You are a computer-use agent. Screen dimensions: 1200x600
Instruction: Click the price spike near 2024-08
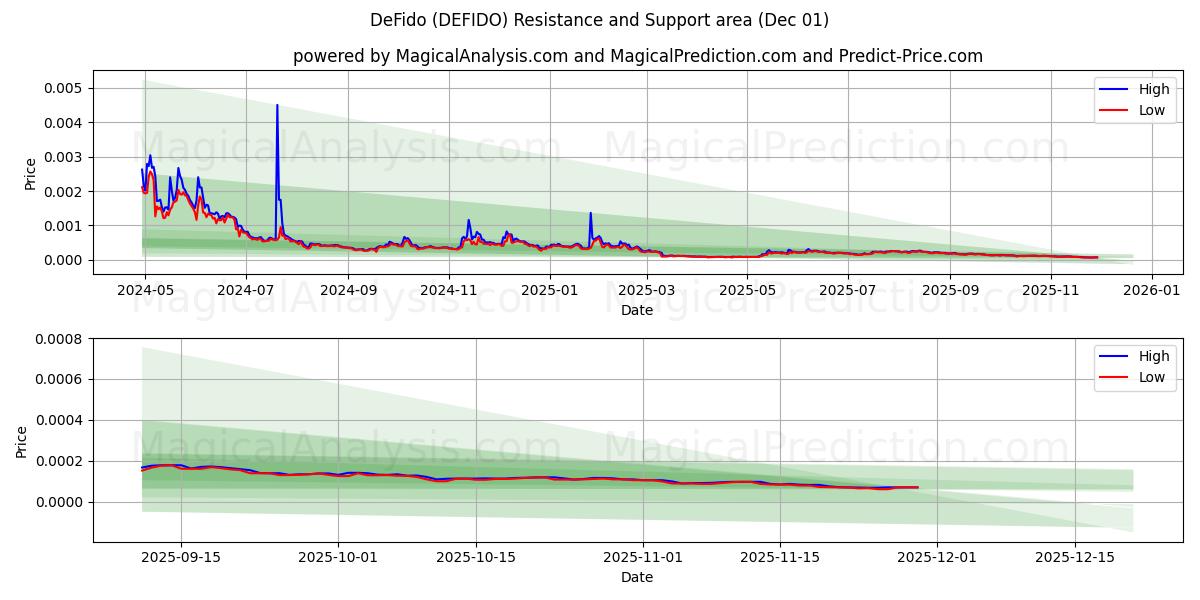277,104
